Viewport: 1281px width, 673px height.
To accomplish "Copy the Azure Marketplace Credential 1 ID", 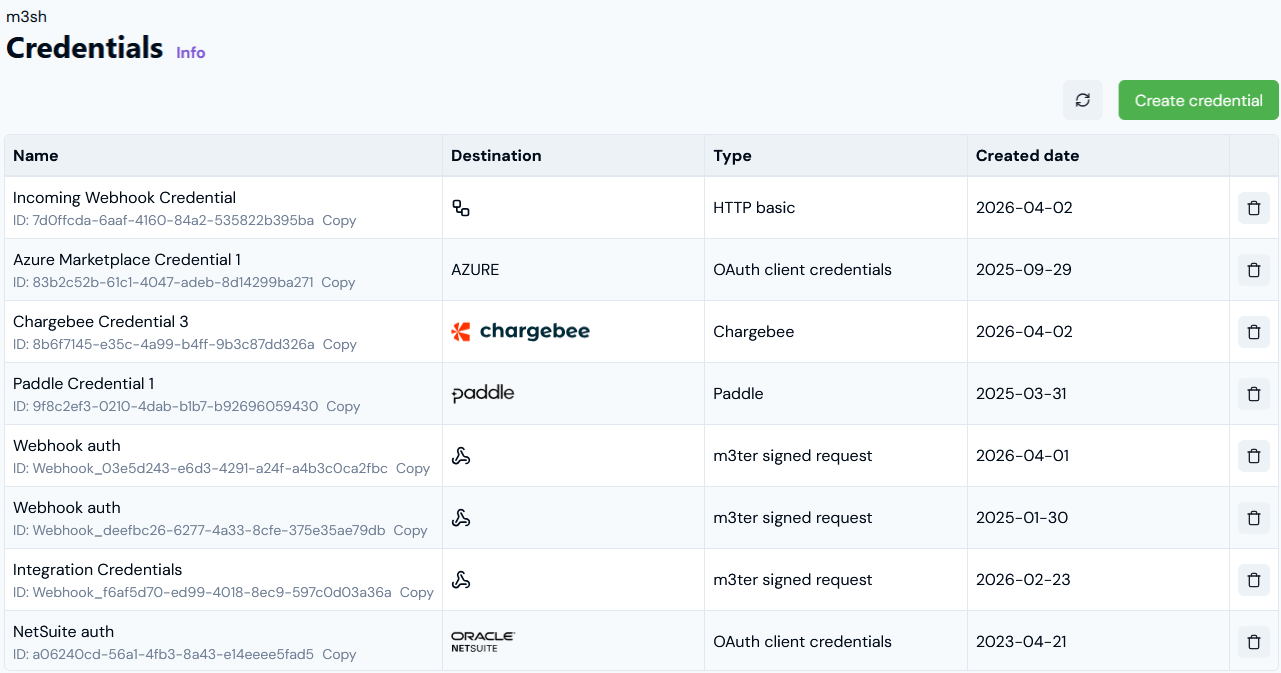I will [338, 282].
